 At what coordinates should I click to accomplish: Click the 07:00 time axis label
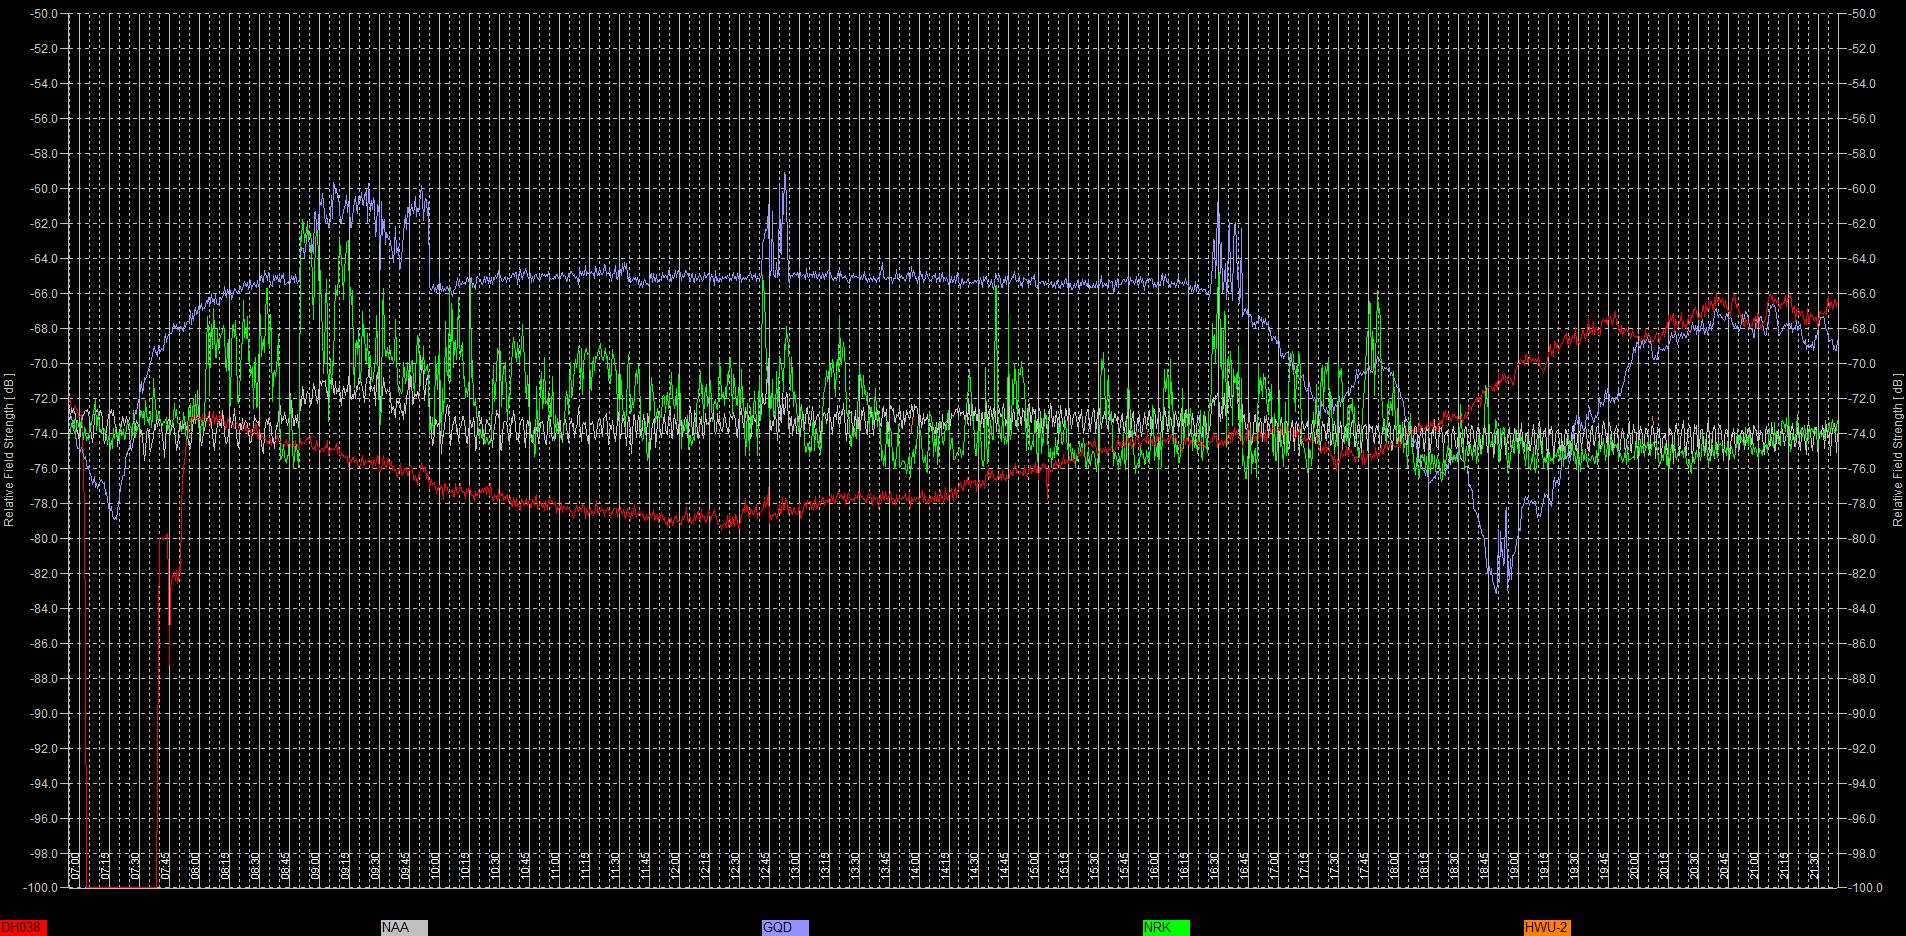point(76,867)
